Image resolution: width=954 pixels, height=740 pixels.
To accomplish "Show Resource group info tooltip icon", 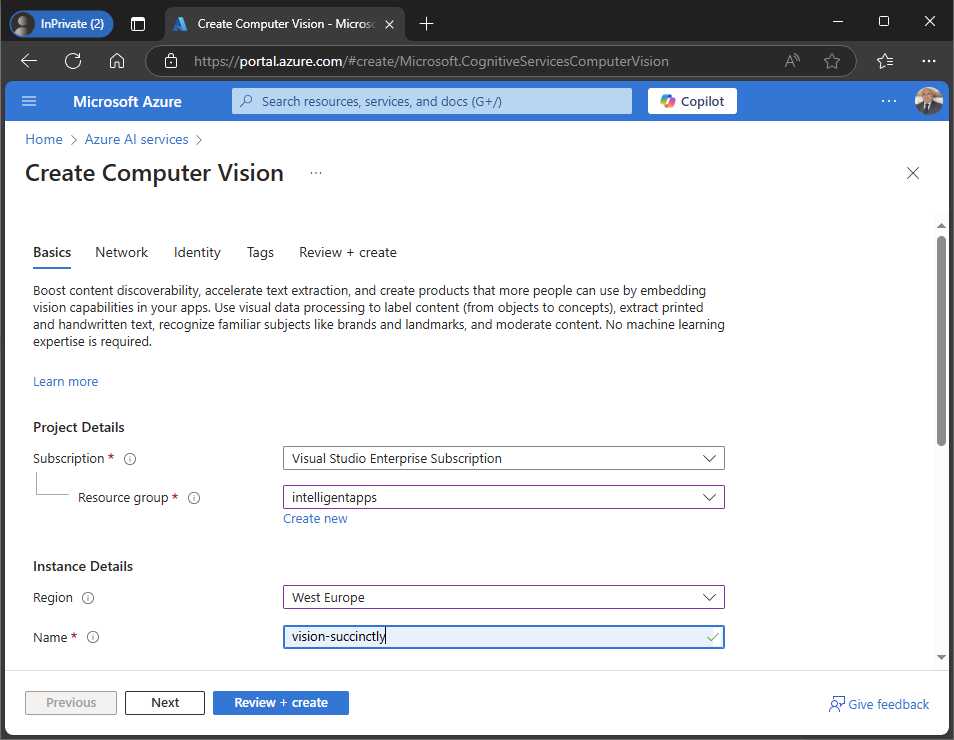I will (194, 498).
